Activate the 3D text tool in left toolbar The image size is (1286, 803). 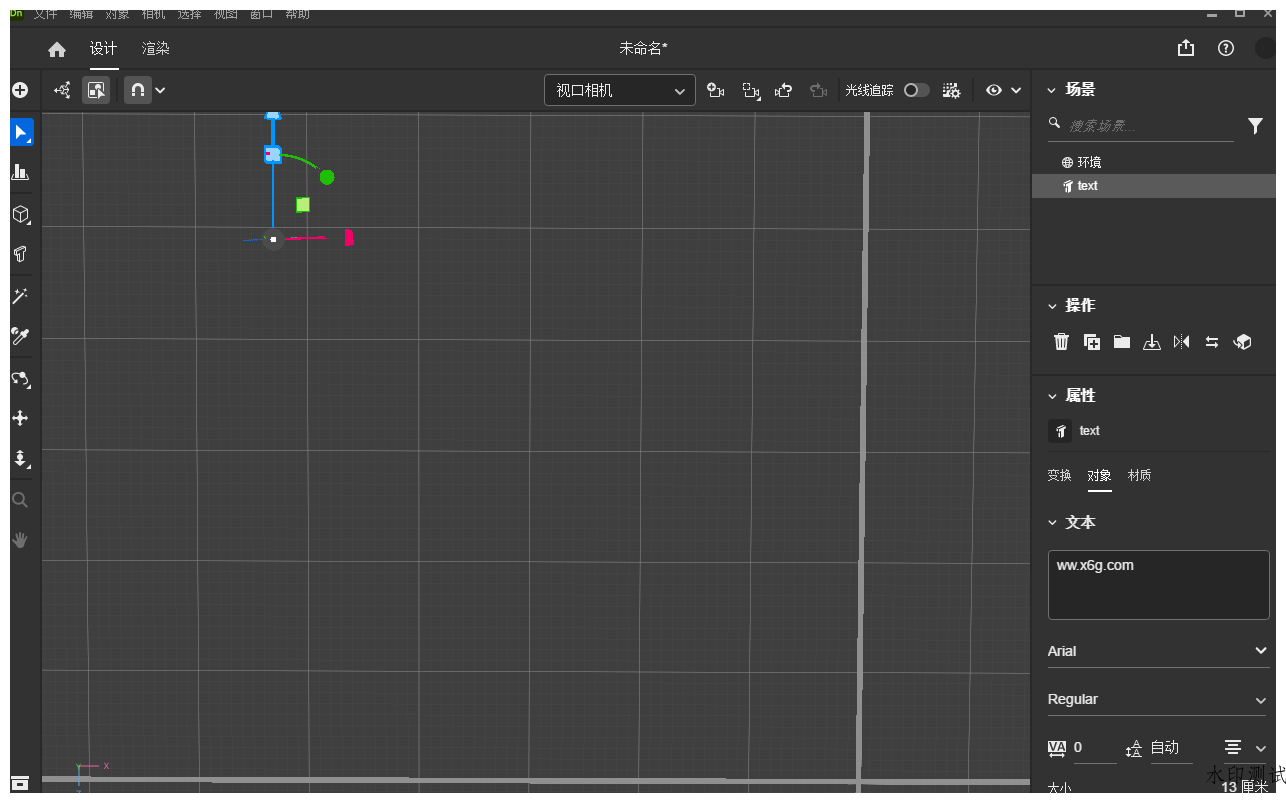pyautogui.click(x=20, y=254)
